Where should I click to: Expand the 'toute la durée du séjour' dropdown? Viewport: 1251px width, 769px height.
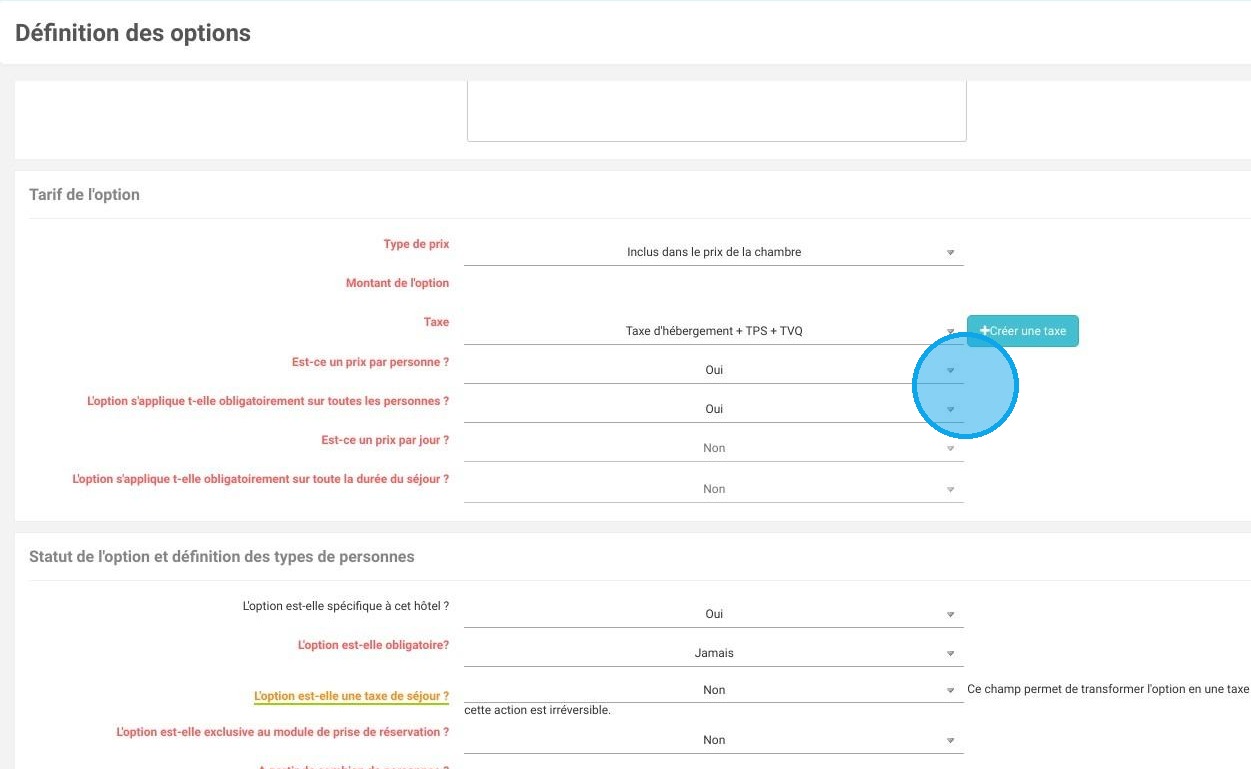[x=713, y=489]
